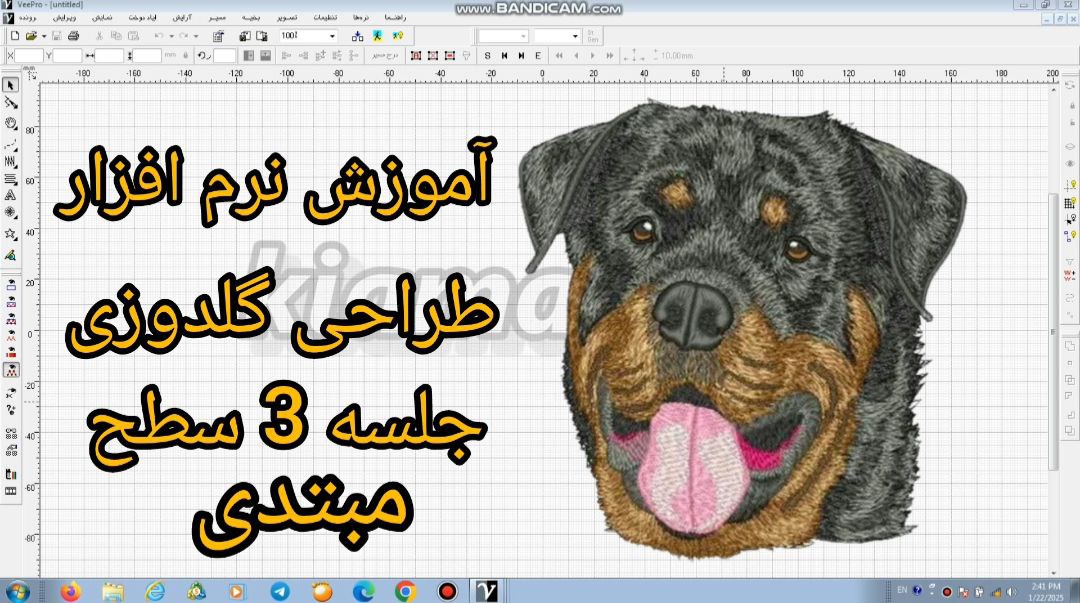This screenshot has height=603, width=1080.
Task: Open the ویرایش (Edit) menu
Action: point(64,19)
